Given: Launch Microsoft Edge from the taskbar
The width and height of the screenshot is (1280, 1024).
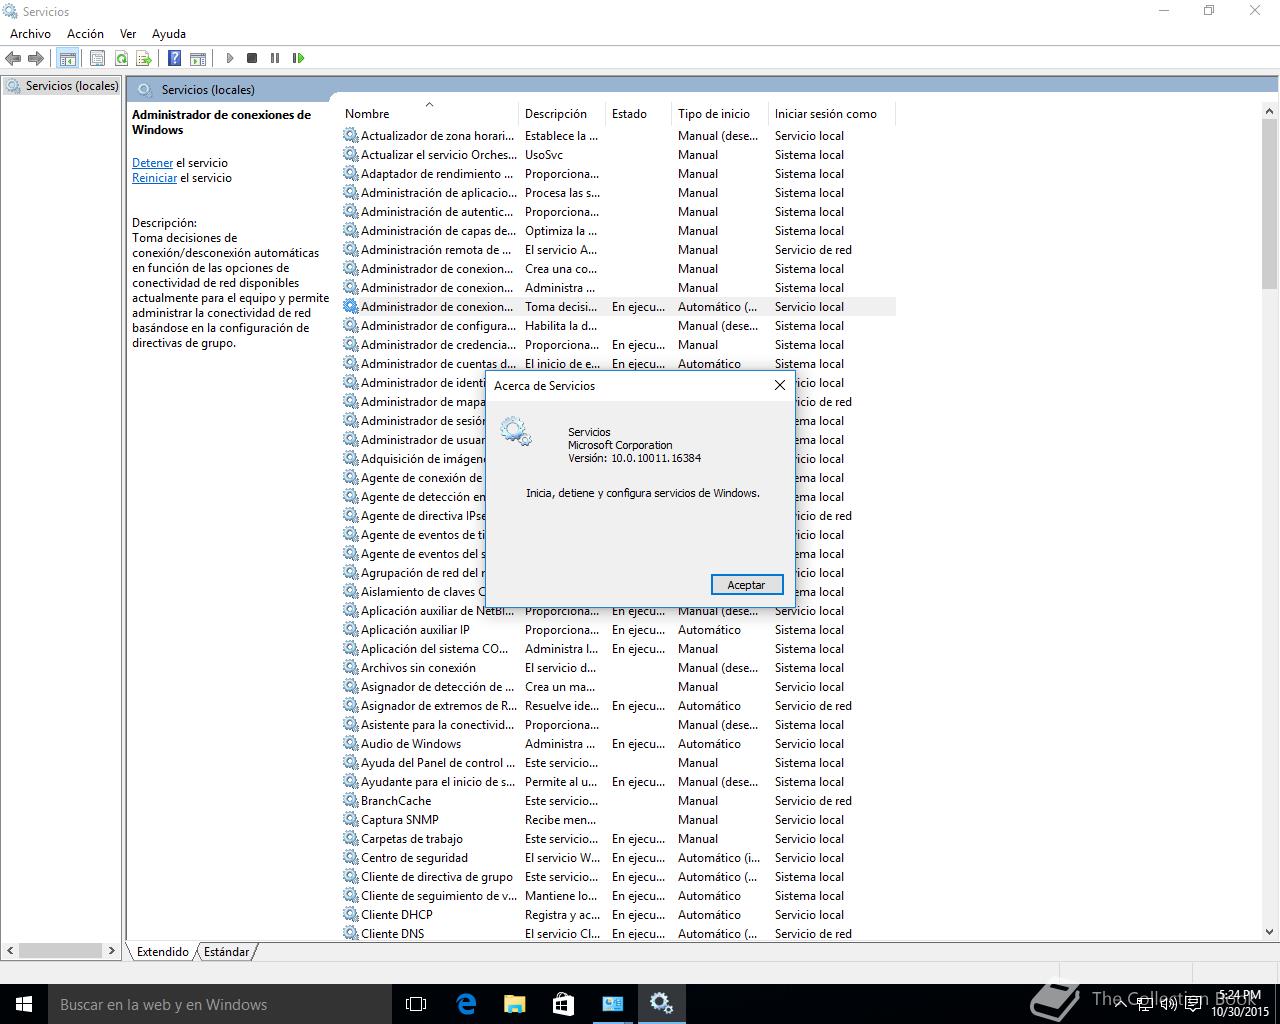Looking at the screenshot, I should click(x=465, y=1004).
